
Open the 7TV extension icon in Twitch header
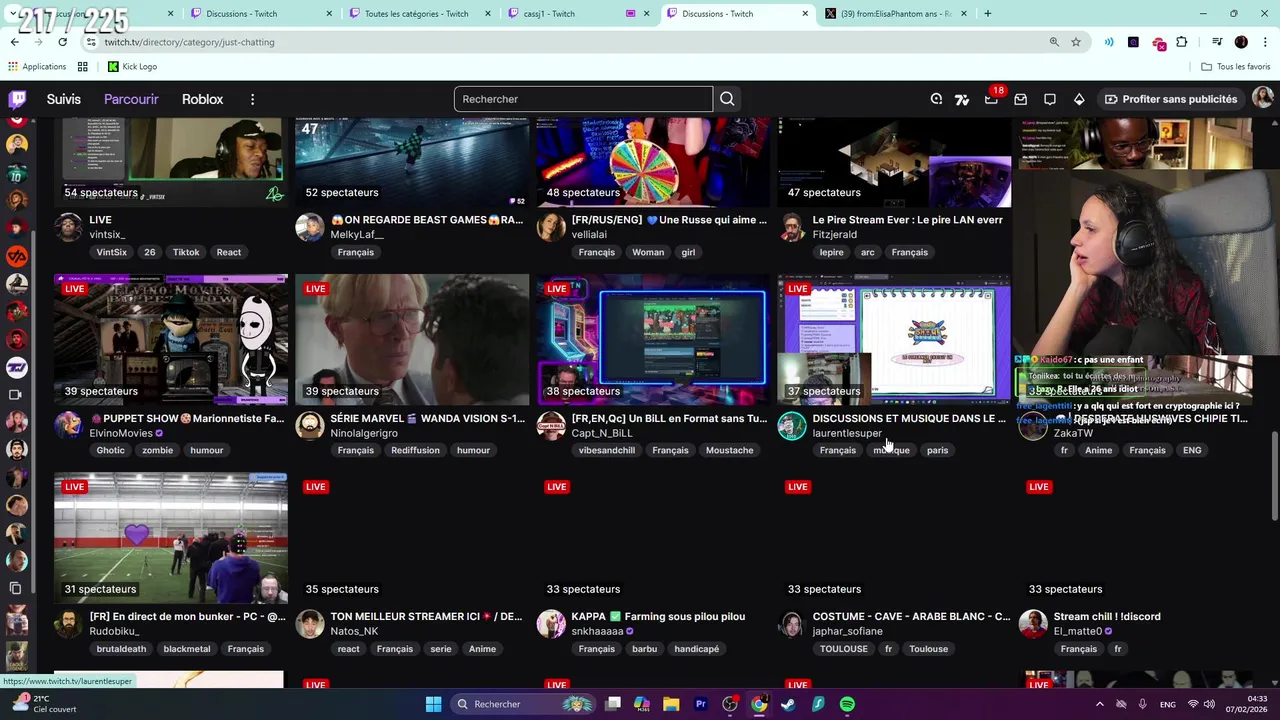962,99
